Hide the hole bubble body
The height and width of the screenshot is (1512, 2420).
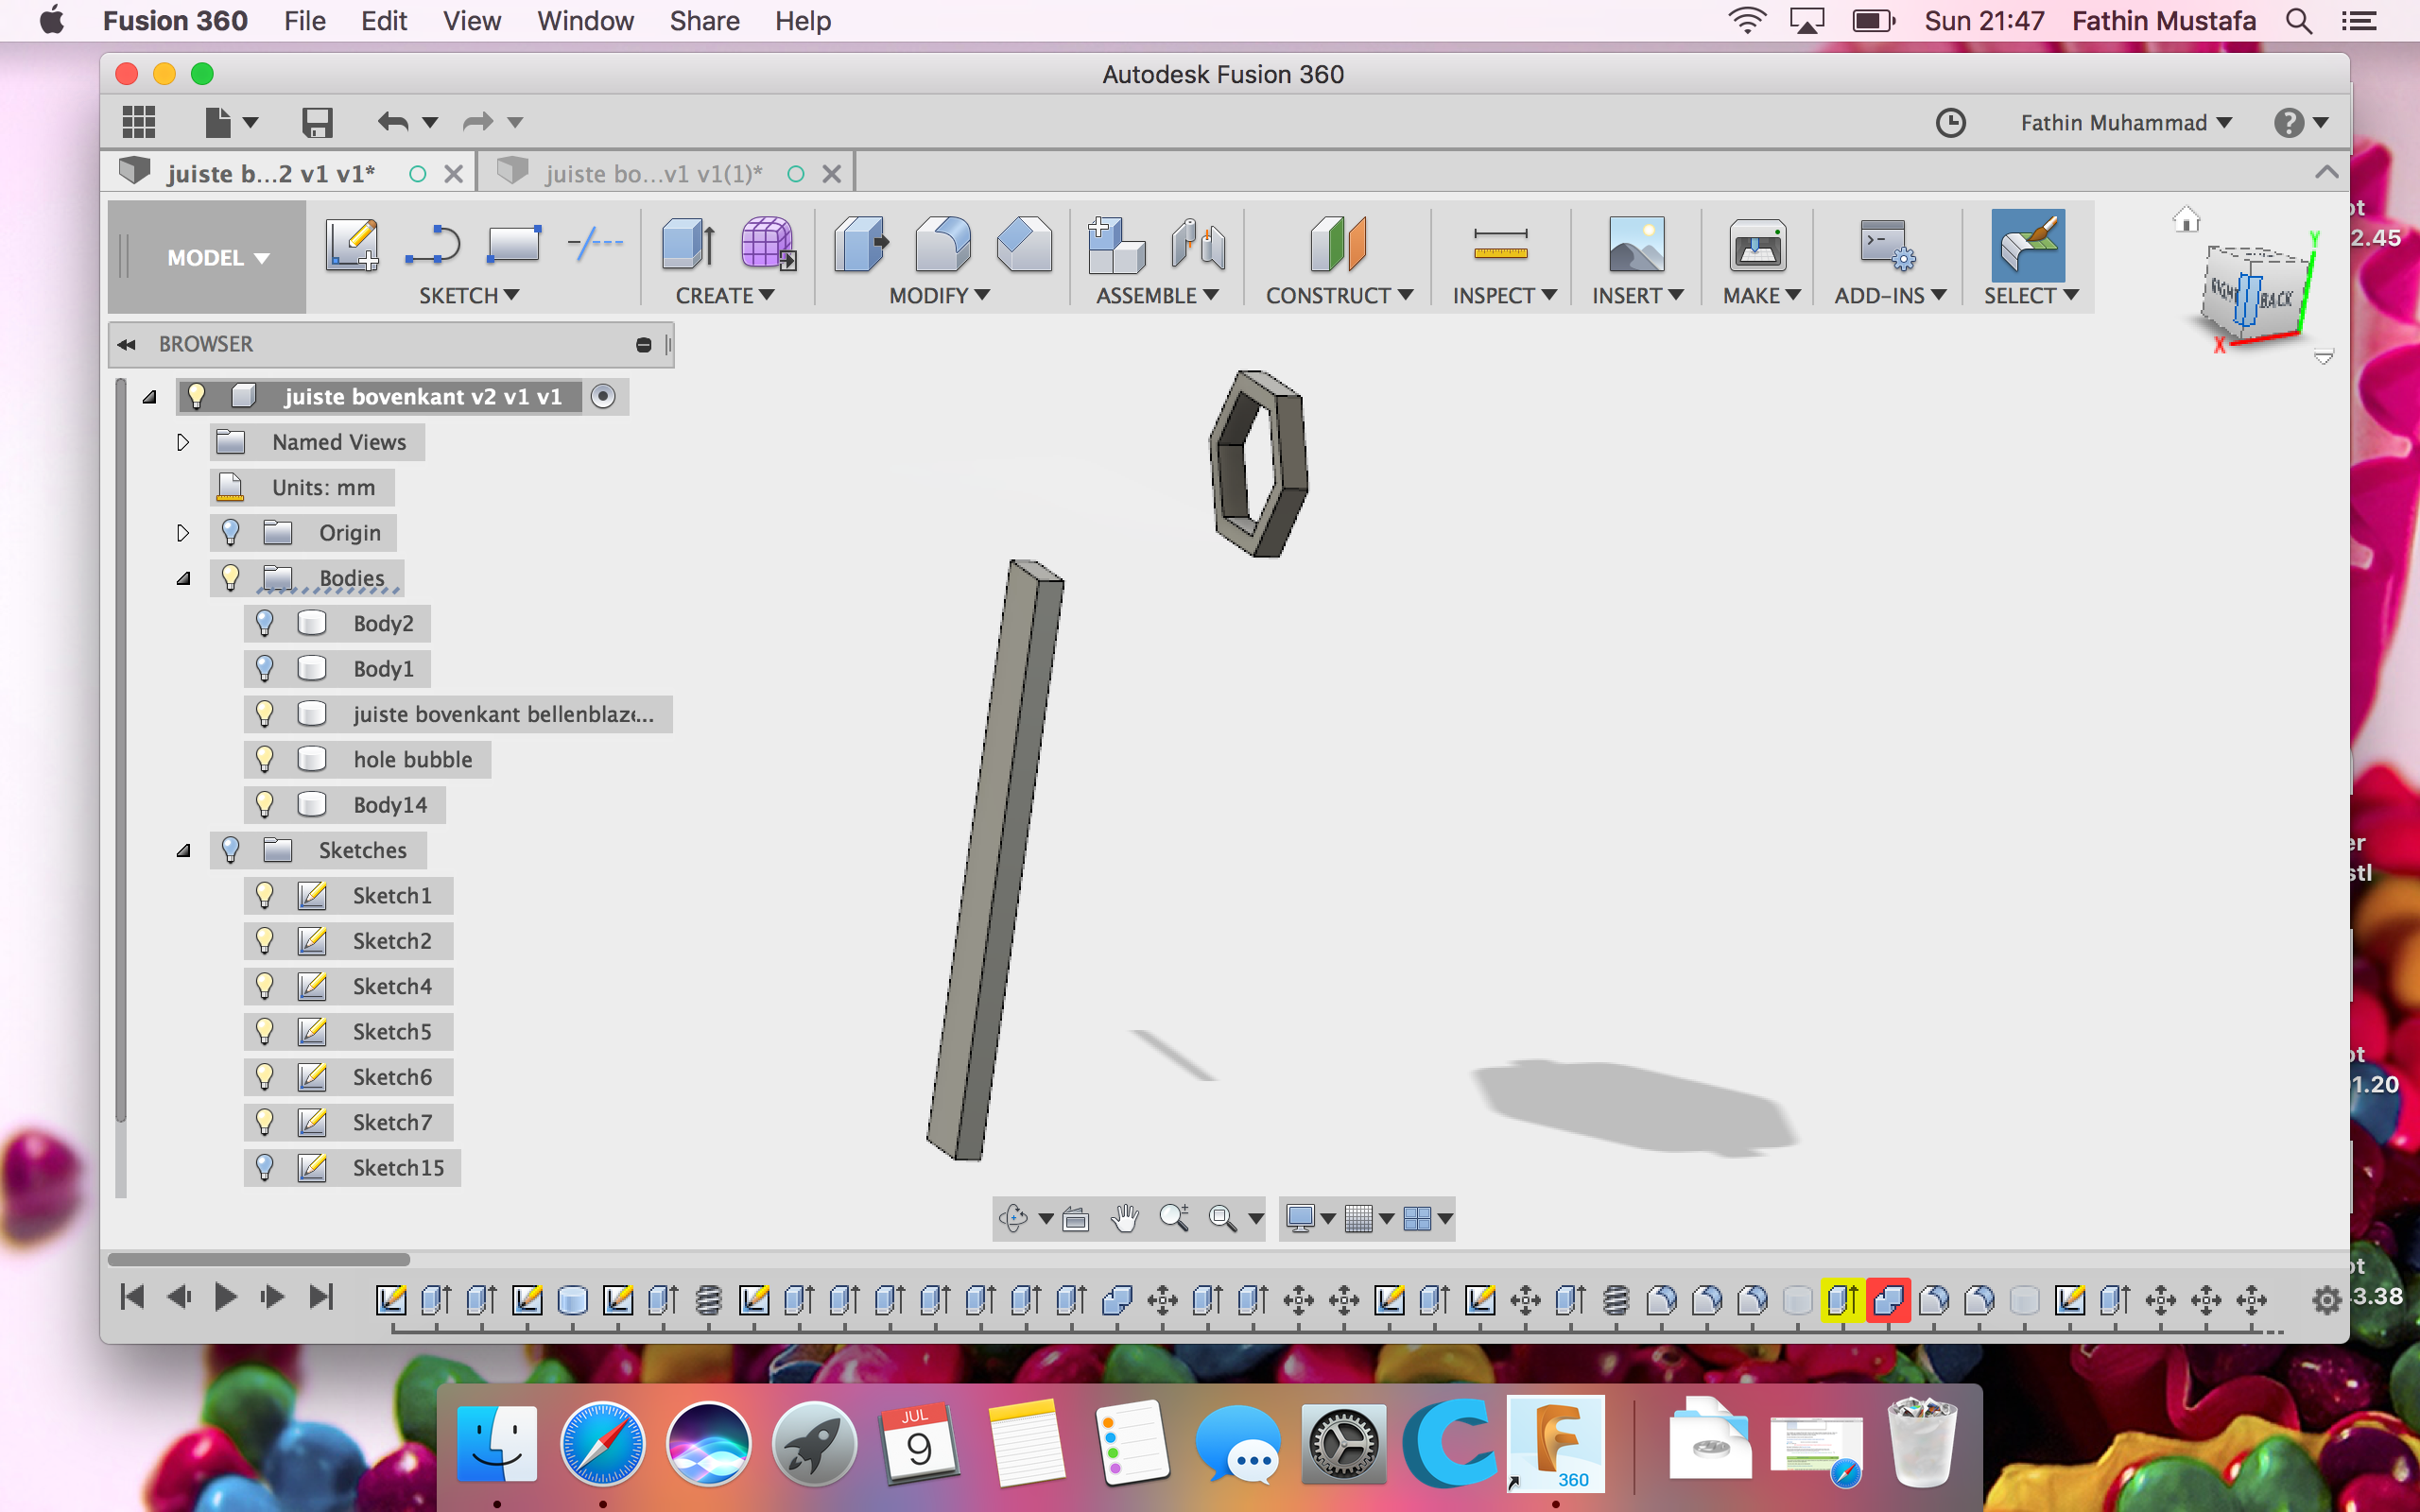pos(264,759)
